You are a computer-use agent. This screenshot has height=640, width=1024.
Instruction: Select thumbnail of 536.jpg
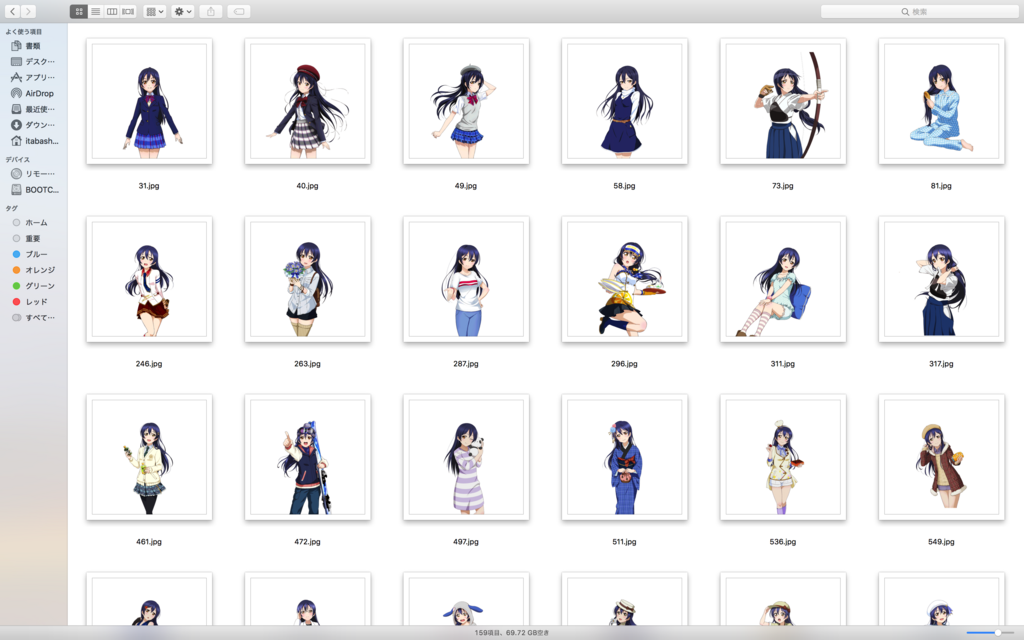tap(783, 457)
